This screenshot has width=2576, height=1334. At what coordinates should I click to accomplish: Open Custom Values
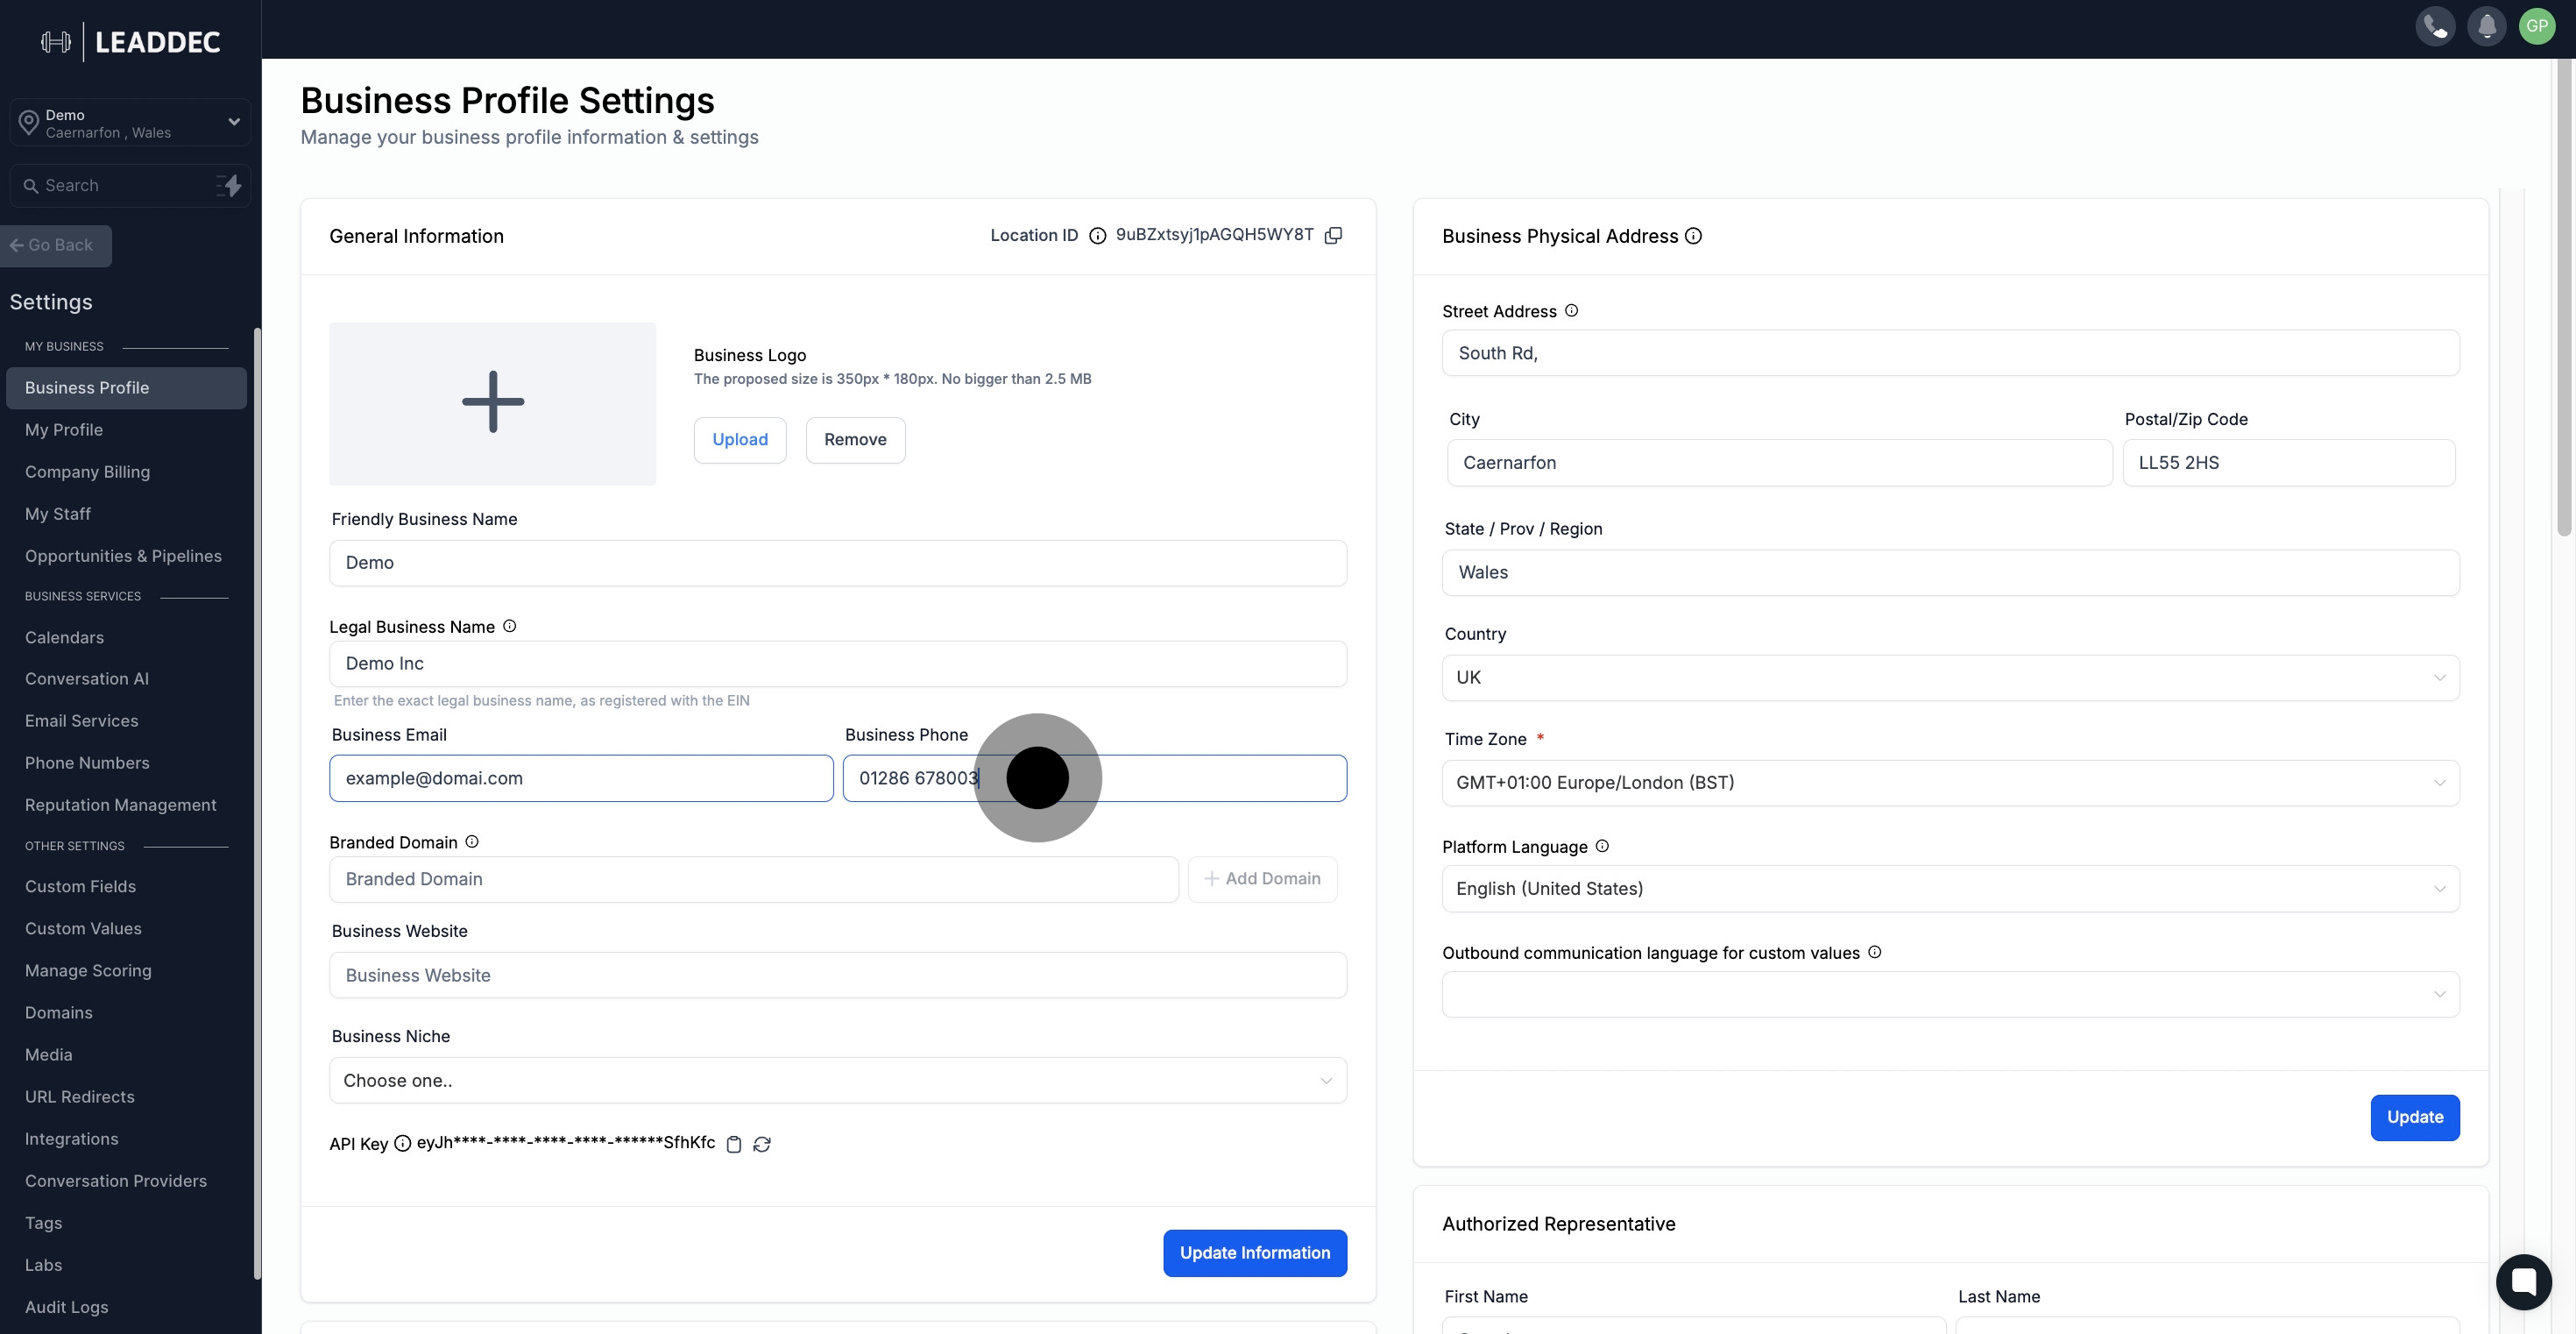coord(83,929)
